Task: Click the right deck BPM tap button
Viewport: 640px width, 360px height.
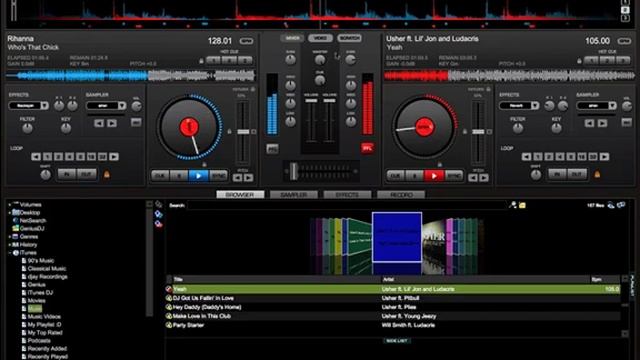Action: (624, 41)
